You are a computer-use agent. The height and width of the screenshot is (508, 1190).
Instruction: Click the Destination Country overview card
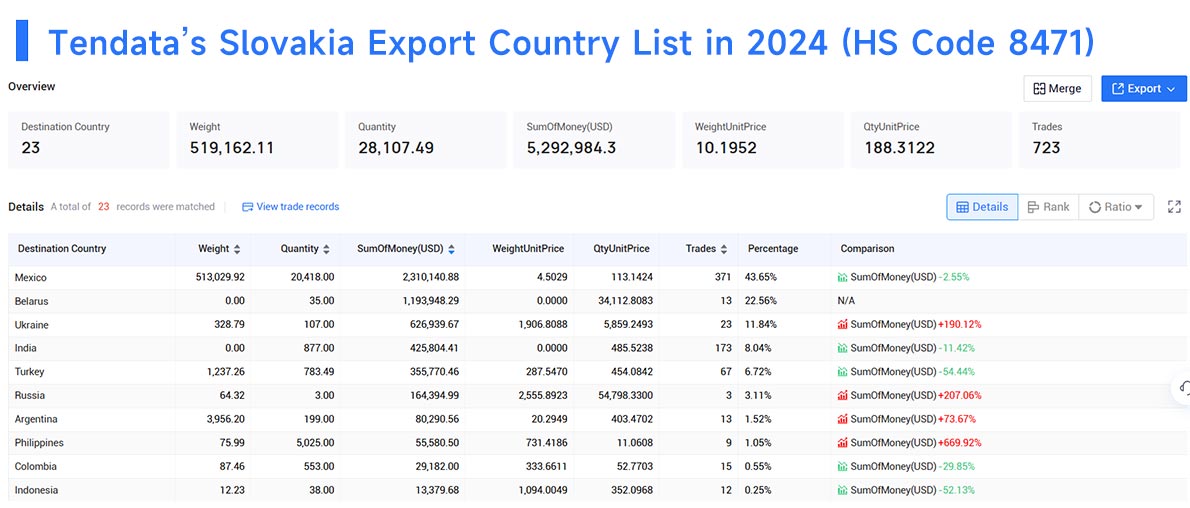89,140
